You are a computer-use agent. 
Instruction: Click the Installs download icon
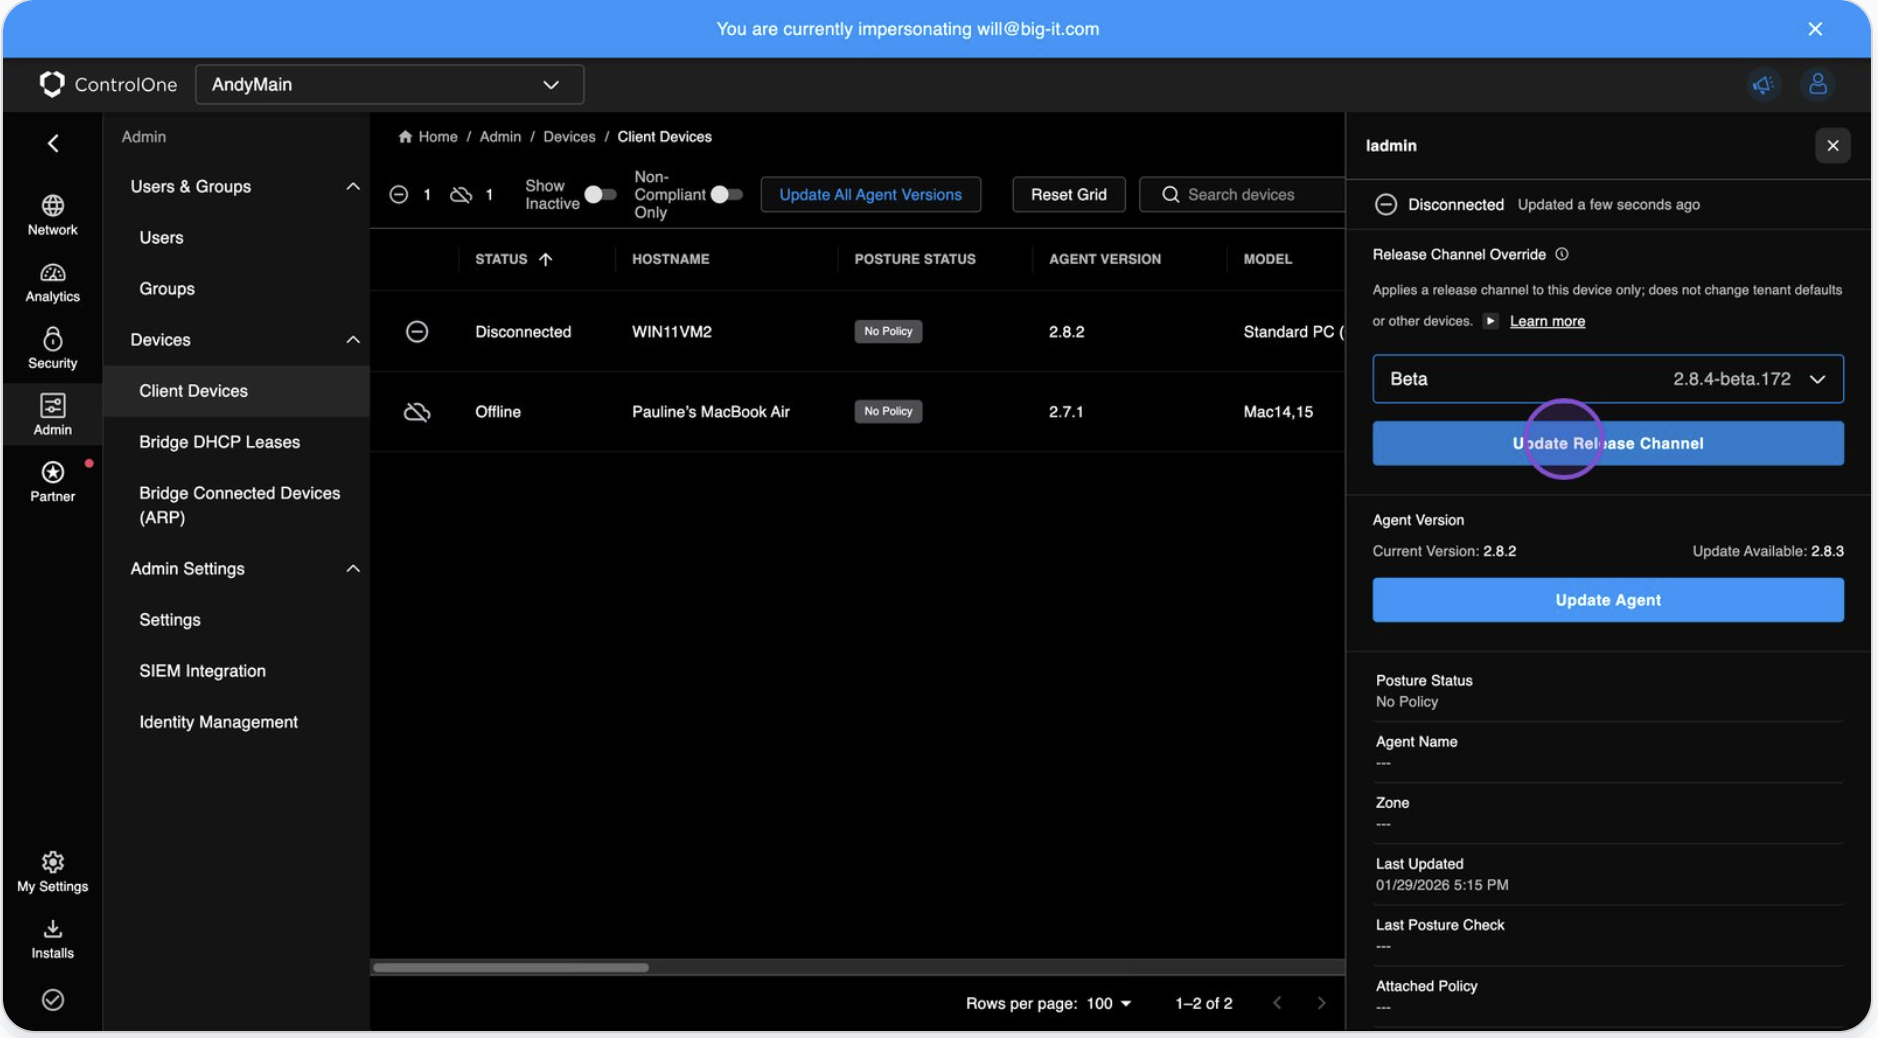point(52,929)
